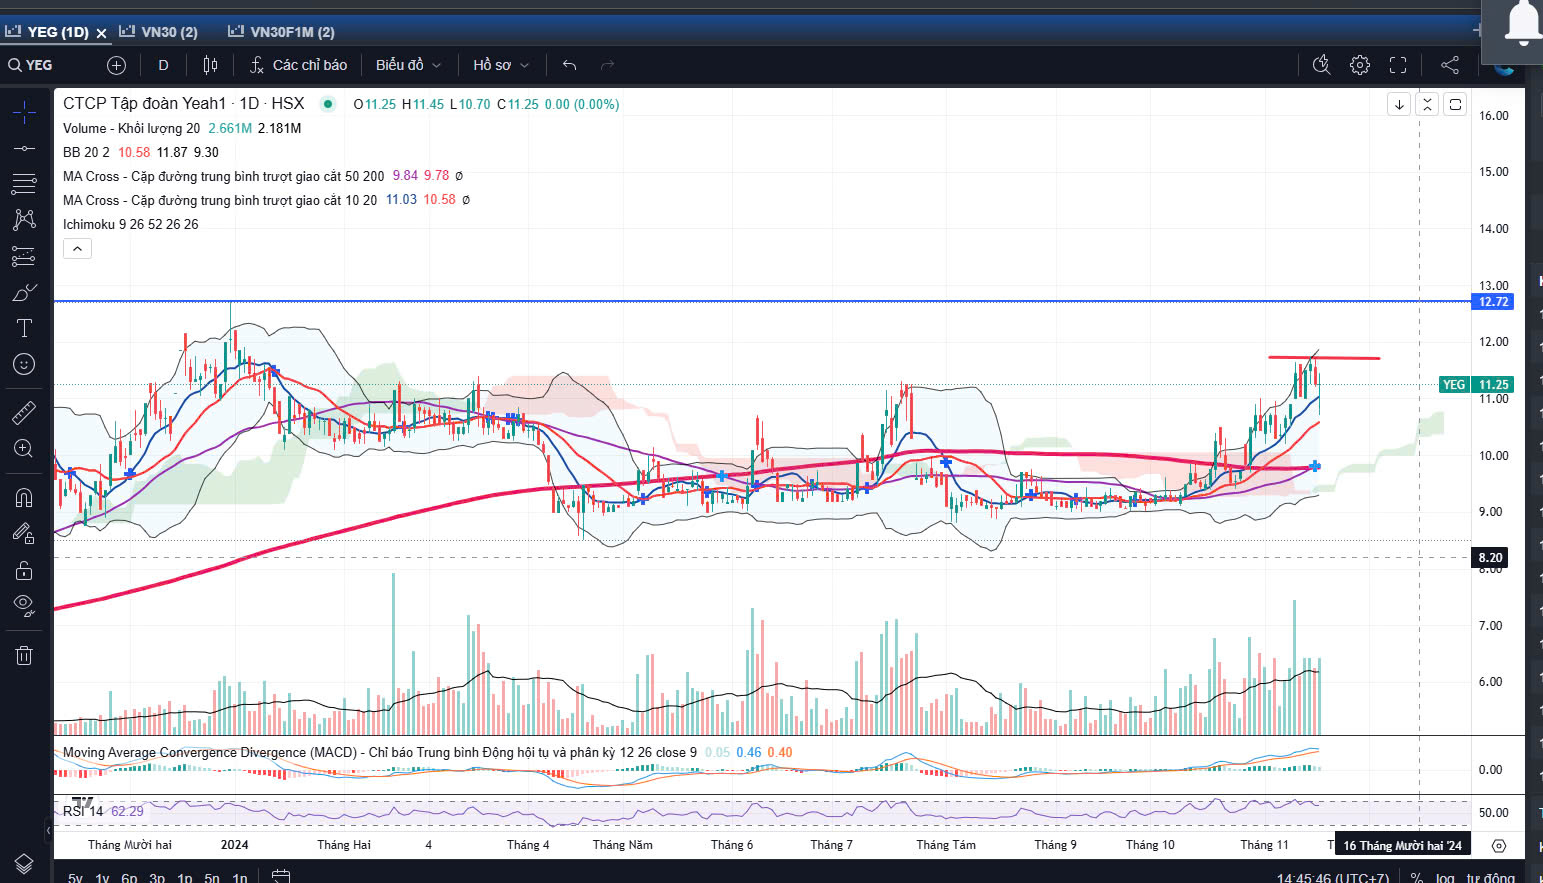Undo the last chart action
The height and width of the screenshot is (883, 1543).
pos(569,65)
